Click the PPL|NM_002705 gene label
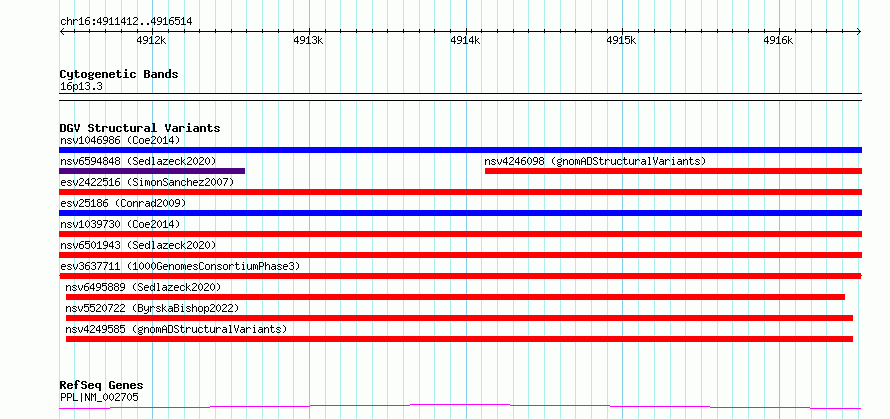Image resolution: width=890 pixels, height=419 pixels. [99, 397]
